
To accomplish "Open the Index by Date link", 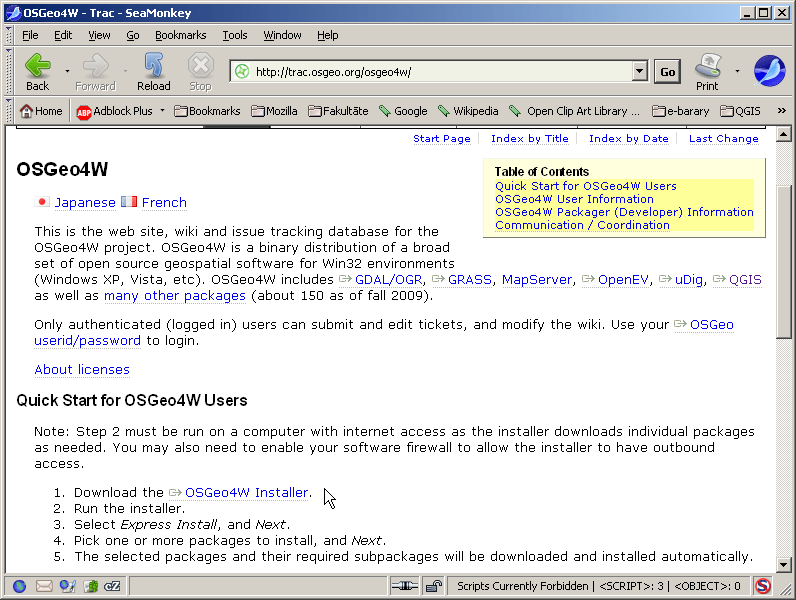I will pos(628,139).
